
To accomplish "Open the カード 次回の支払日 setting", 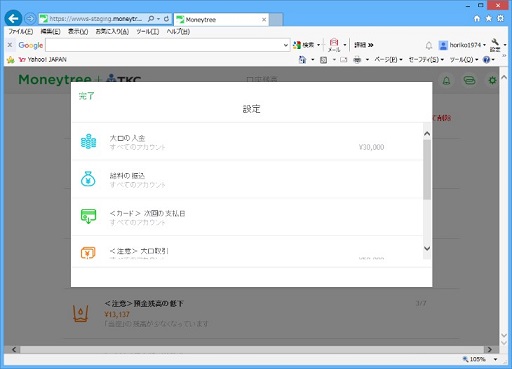I will (x=247, y=217).
